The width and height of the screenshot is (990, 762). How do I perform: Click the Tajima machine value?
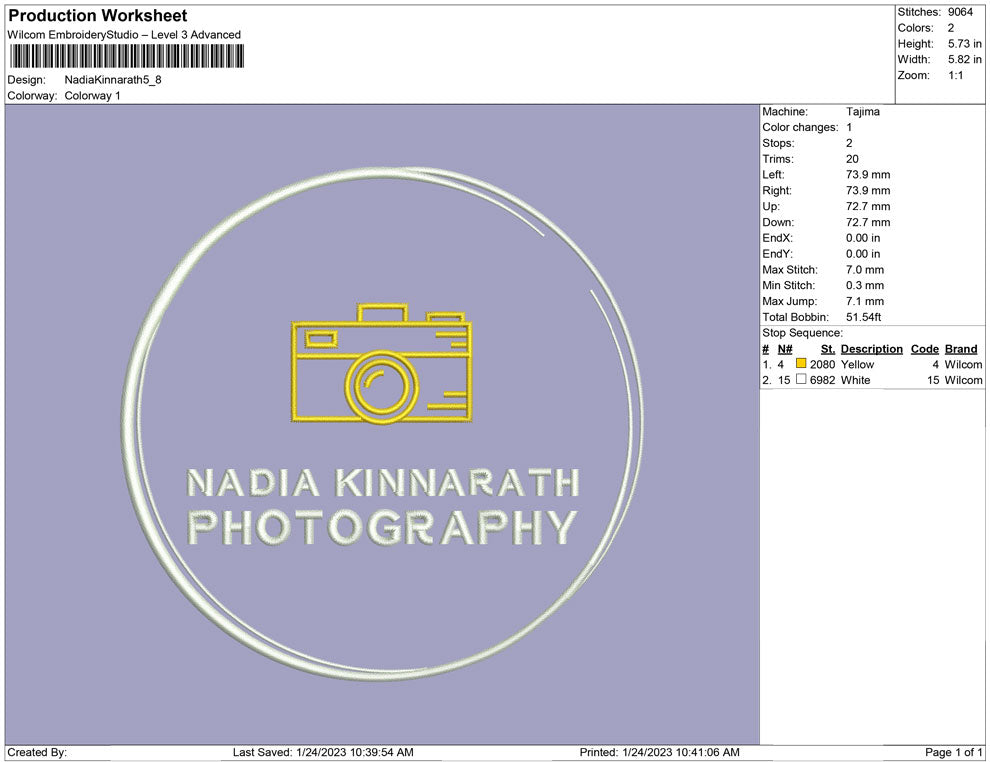[x=862, y=112]
